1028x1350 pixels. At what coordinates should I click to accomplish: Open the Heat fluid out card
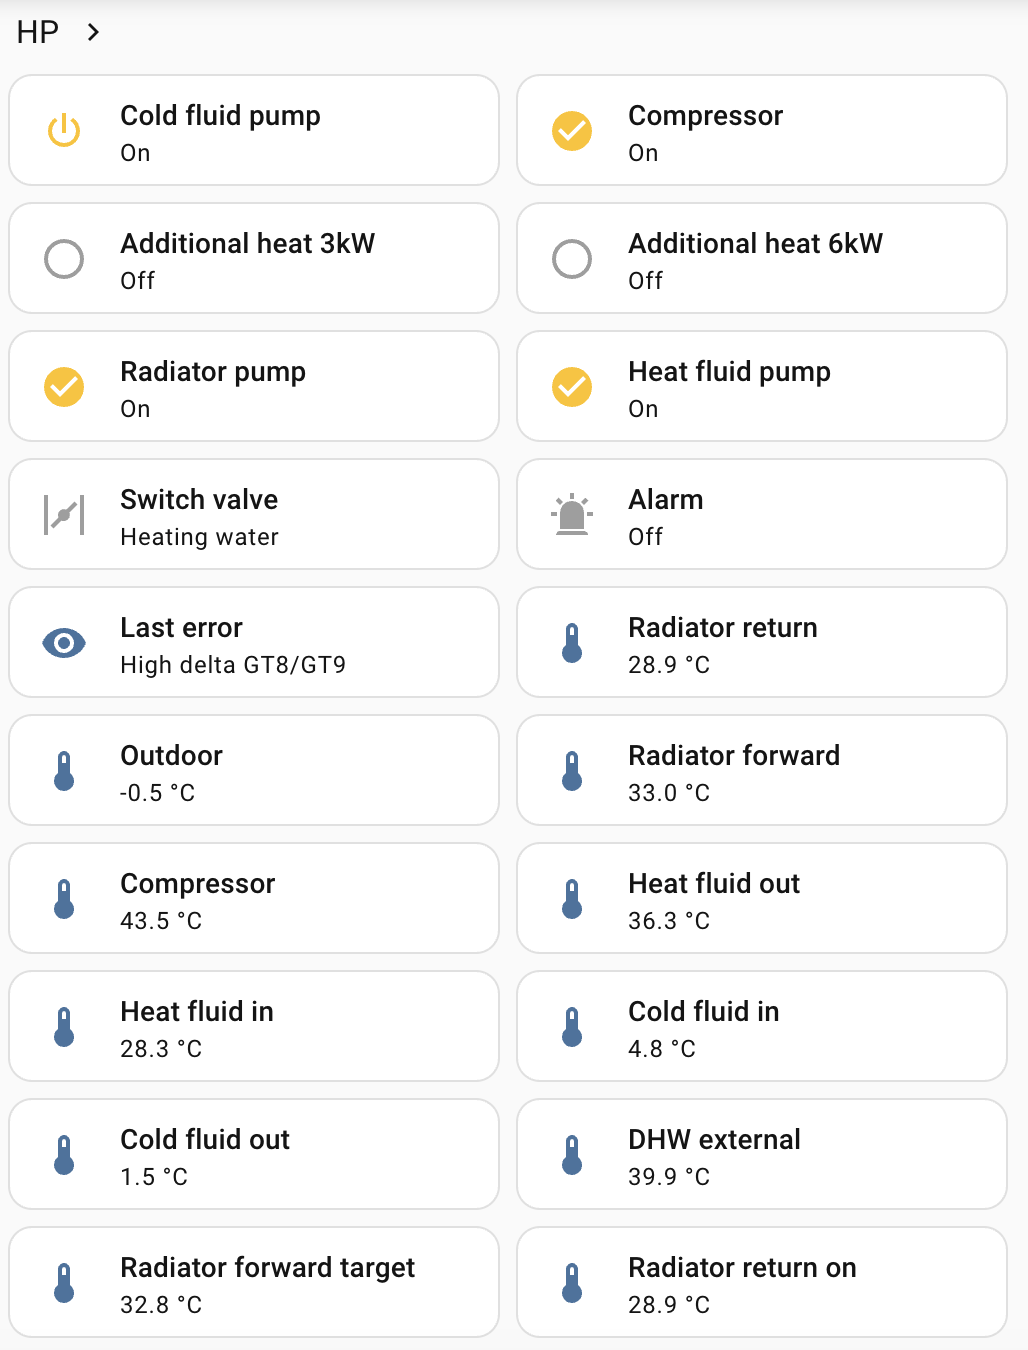pyautogui.click(x=760, y=898)
